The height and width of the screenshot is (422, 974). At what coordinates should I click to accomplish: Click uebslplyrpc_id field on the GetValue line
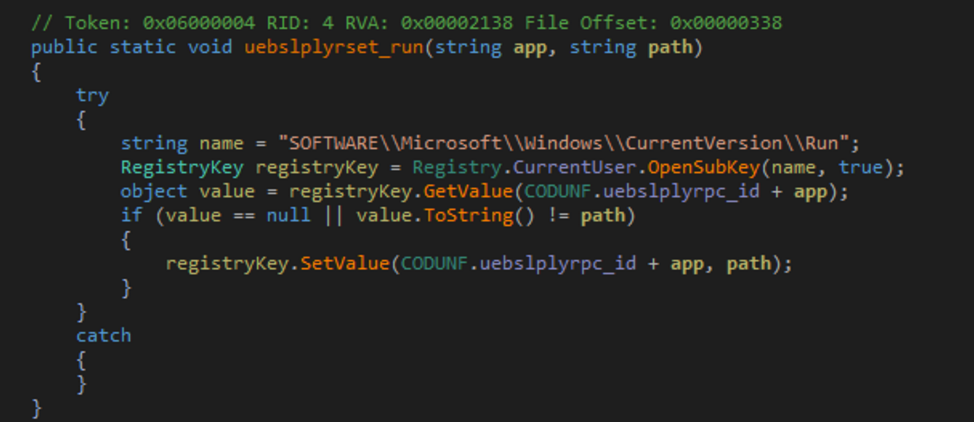pos(681,192)
